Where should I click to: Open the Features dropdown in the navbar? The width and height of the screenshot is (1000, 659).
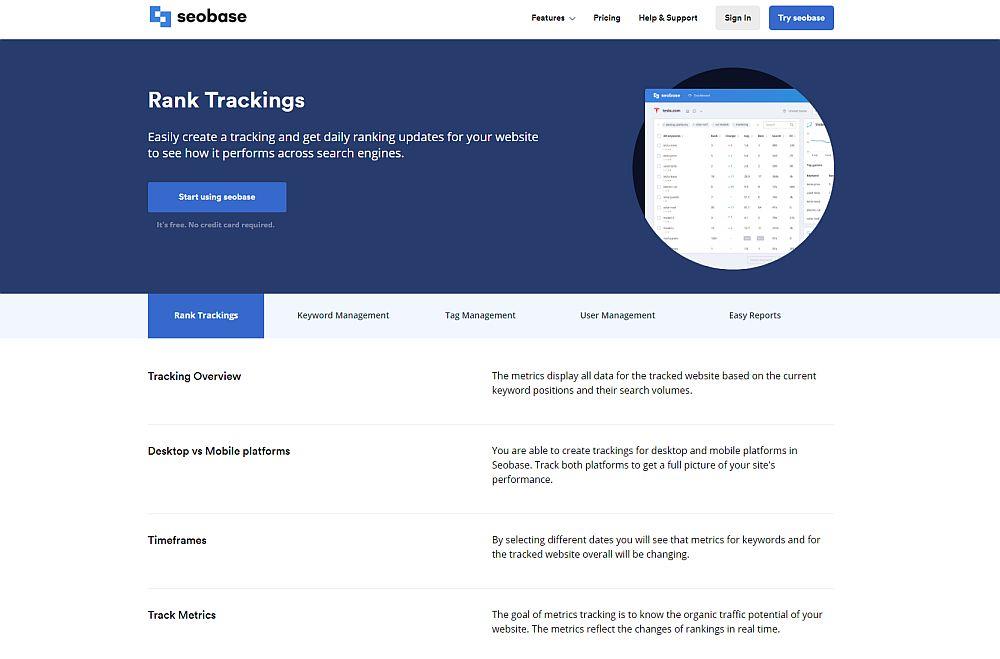tap(552, 17)
